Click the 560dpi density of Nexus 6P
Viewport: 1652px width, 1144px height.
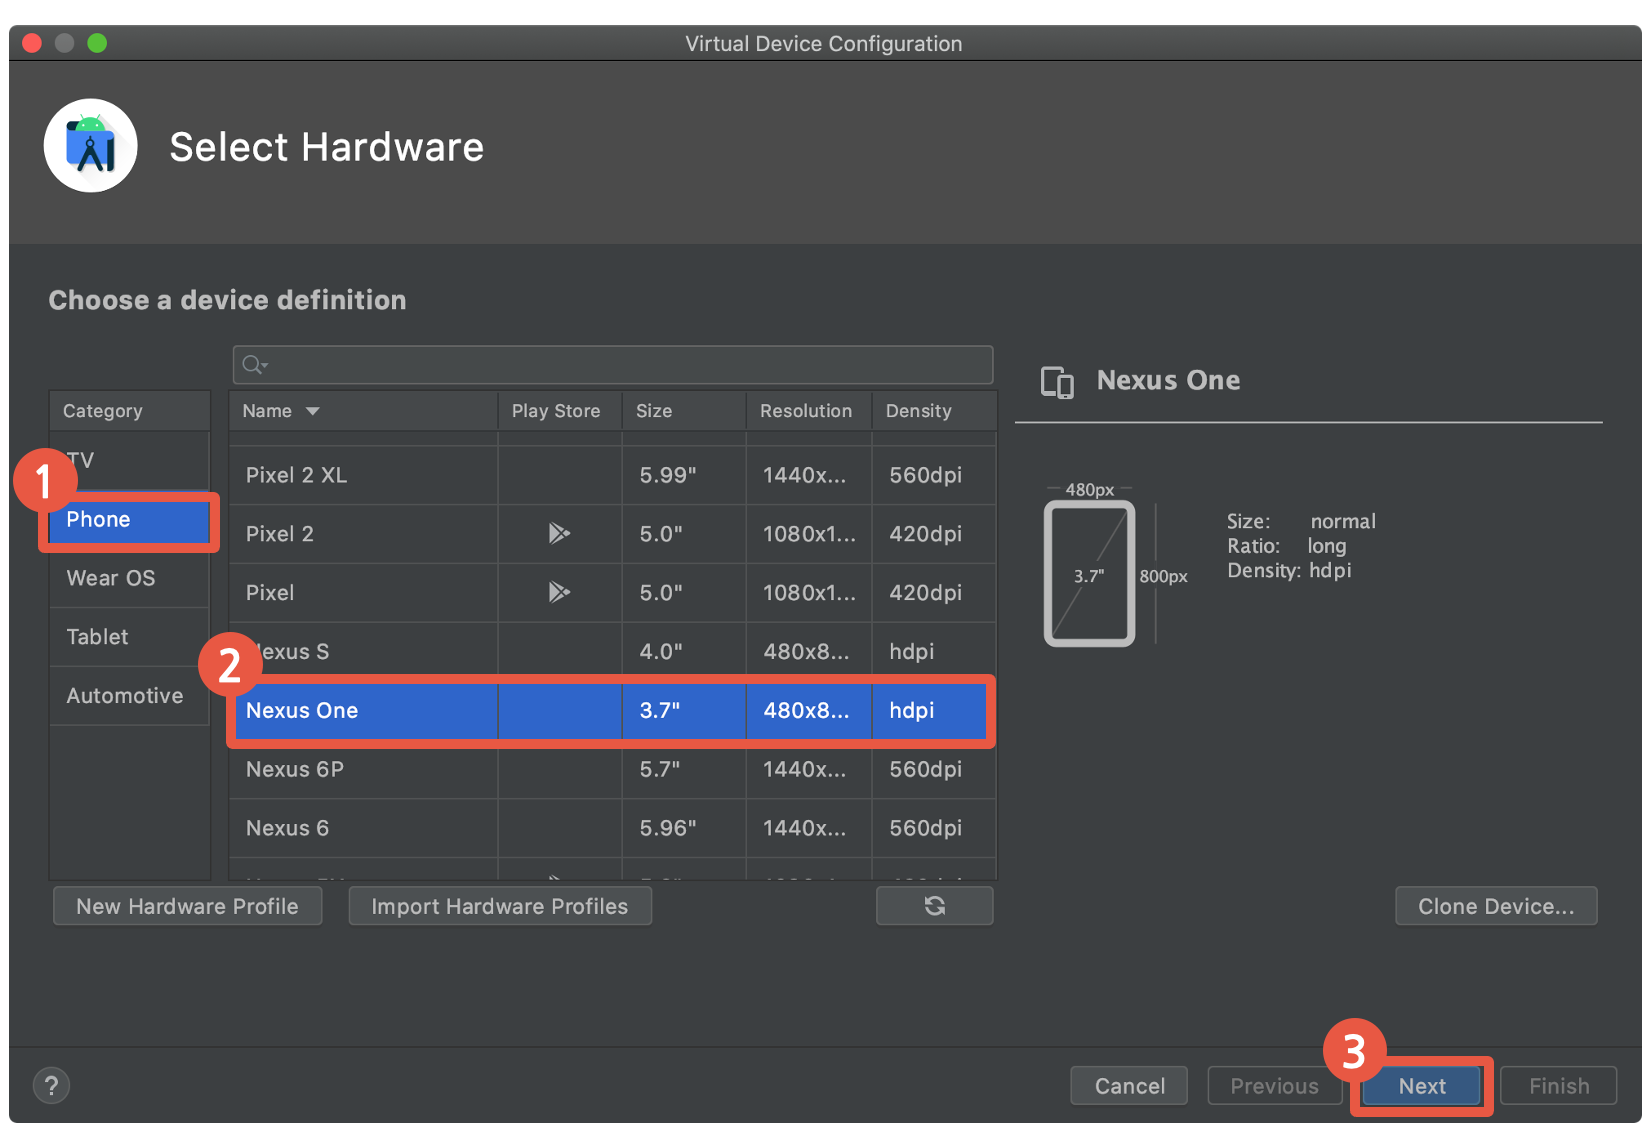(x=926, y=770)
